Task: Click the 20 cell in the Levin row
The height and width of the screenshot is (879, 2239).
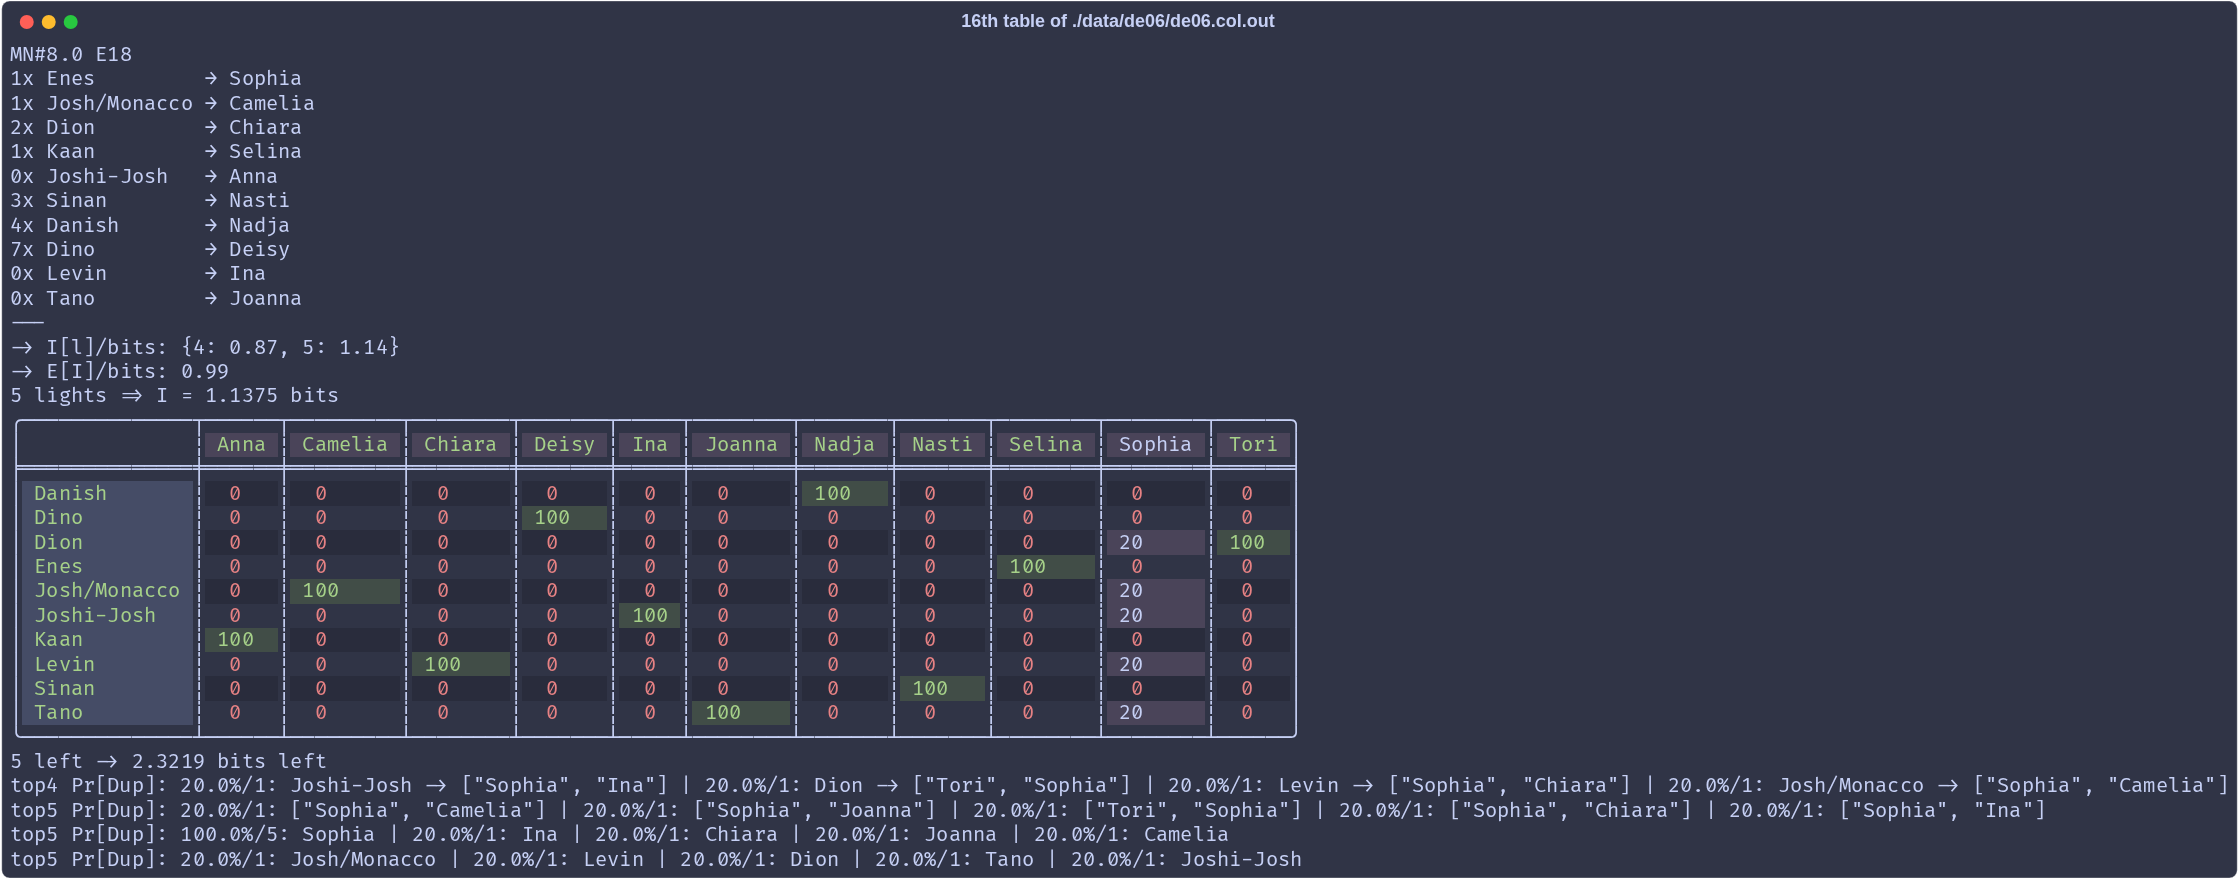Action: coord(1155,664)
